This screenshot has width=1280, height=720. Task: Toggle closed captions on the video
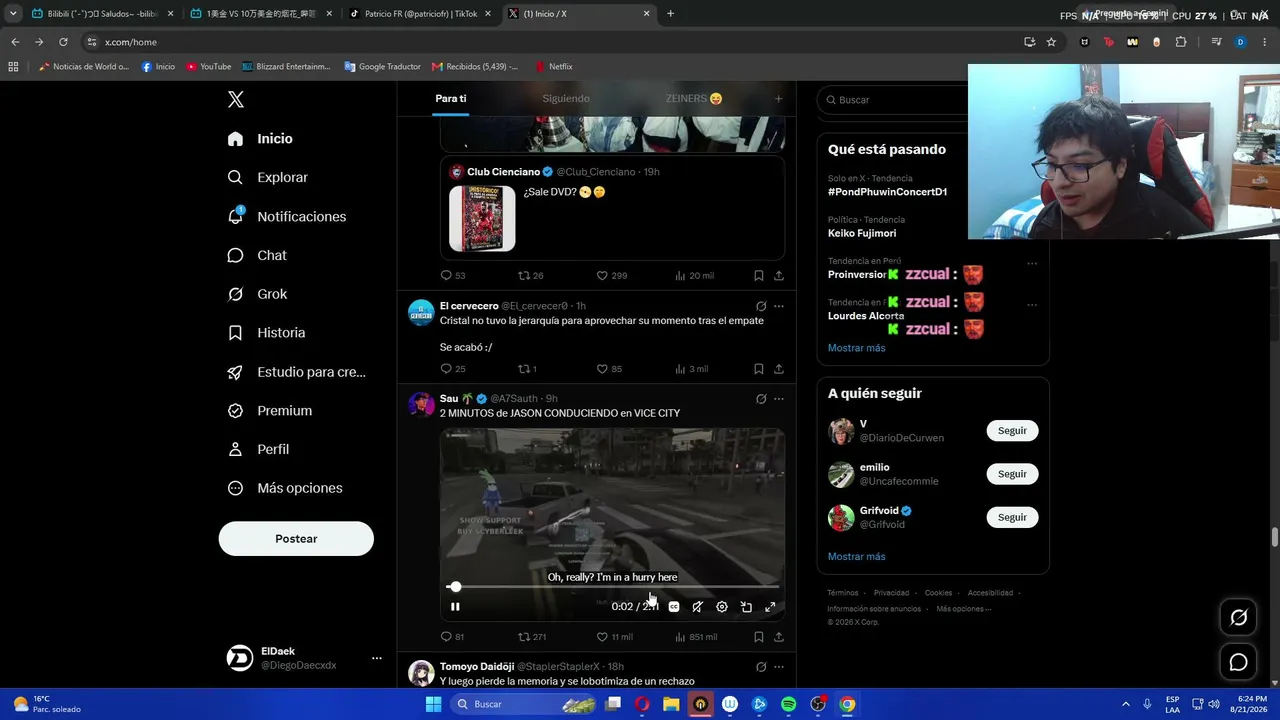click(x=674, y=607)
